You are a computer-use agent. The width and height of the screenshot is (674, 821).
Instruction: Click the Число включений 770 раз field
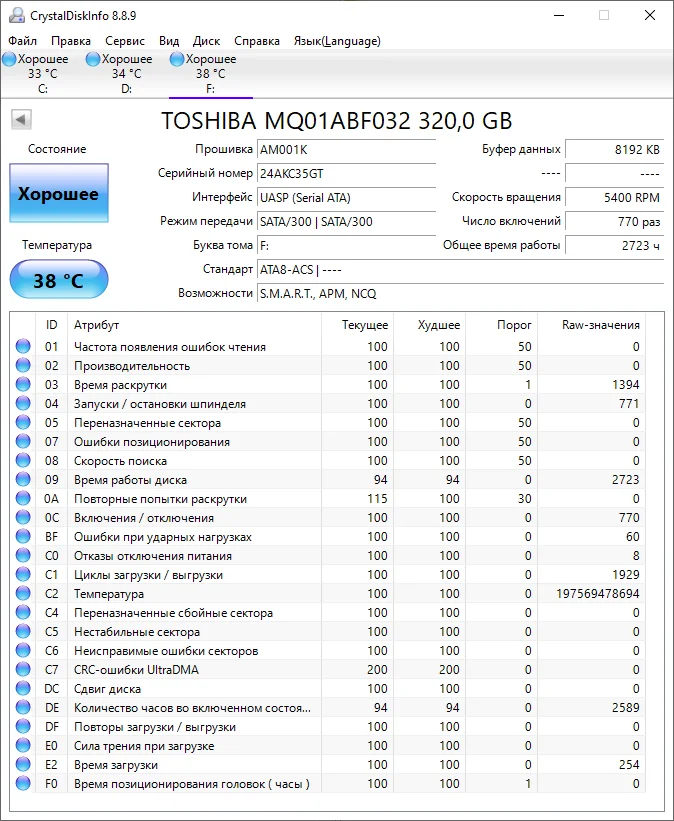tap(615, 221)
